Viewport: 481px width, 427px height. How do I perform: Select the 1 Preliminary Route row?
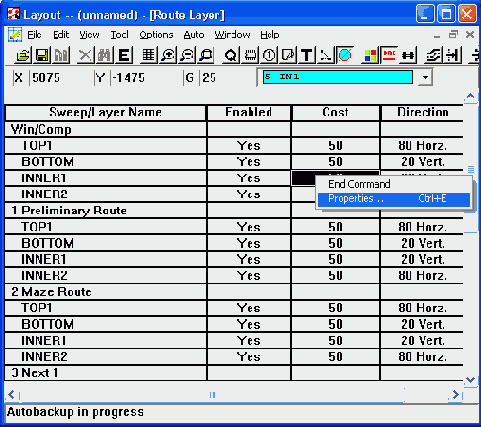click(x=105, y=210)
